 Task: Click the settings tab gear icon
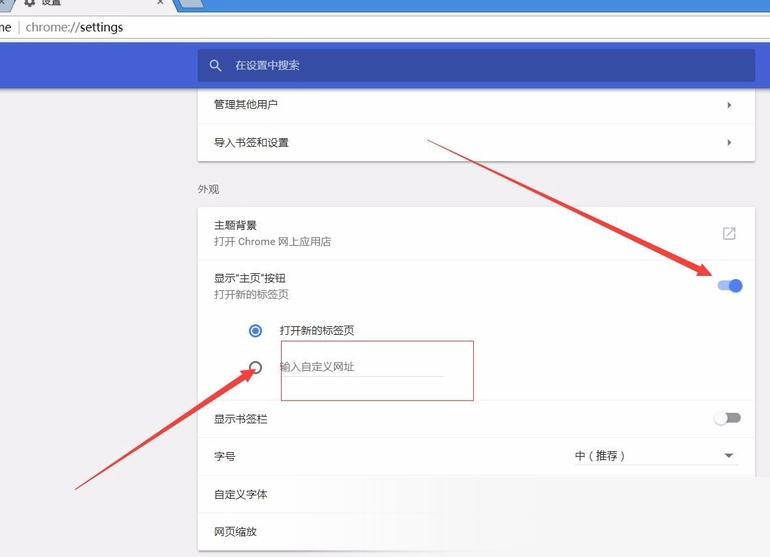[29, 2]
